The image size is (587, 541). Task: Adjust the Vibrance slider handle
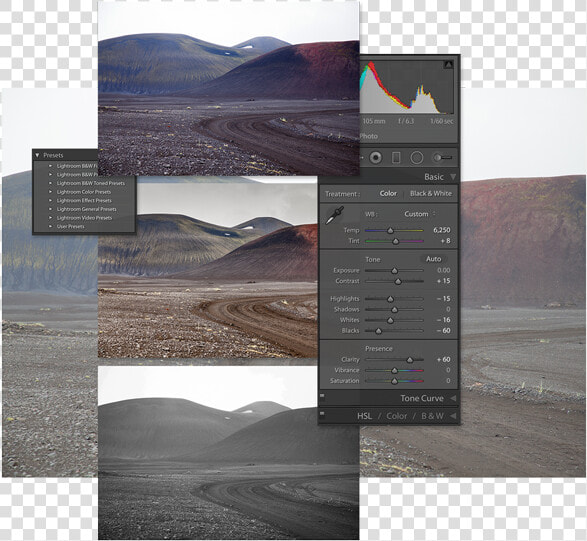(x=394, y=370)
